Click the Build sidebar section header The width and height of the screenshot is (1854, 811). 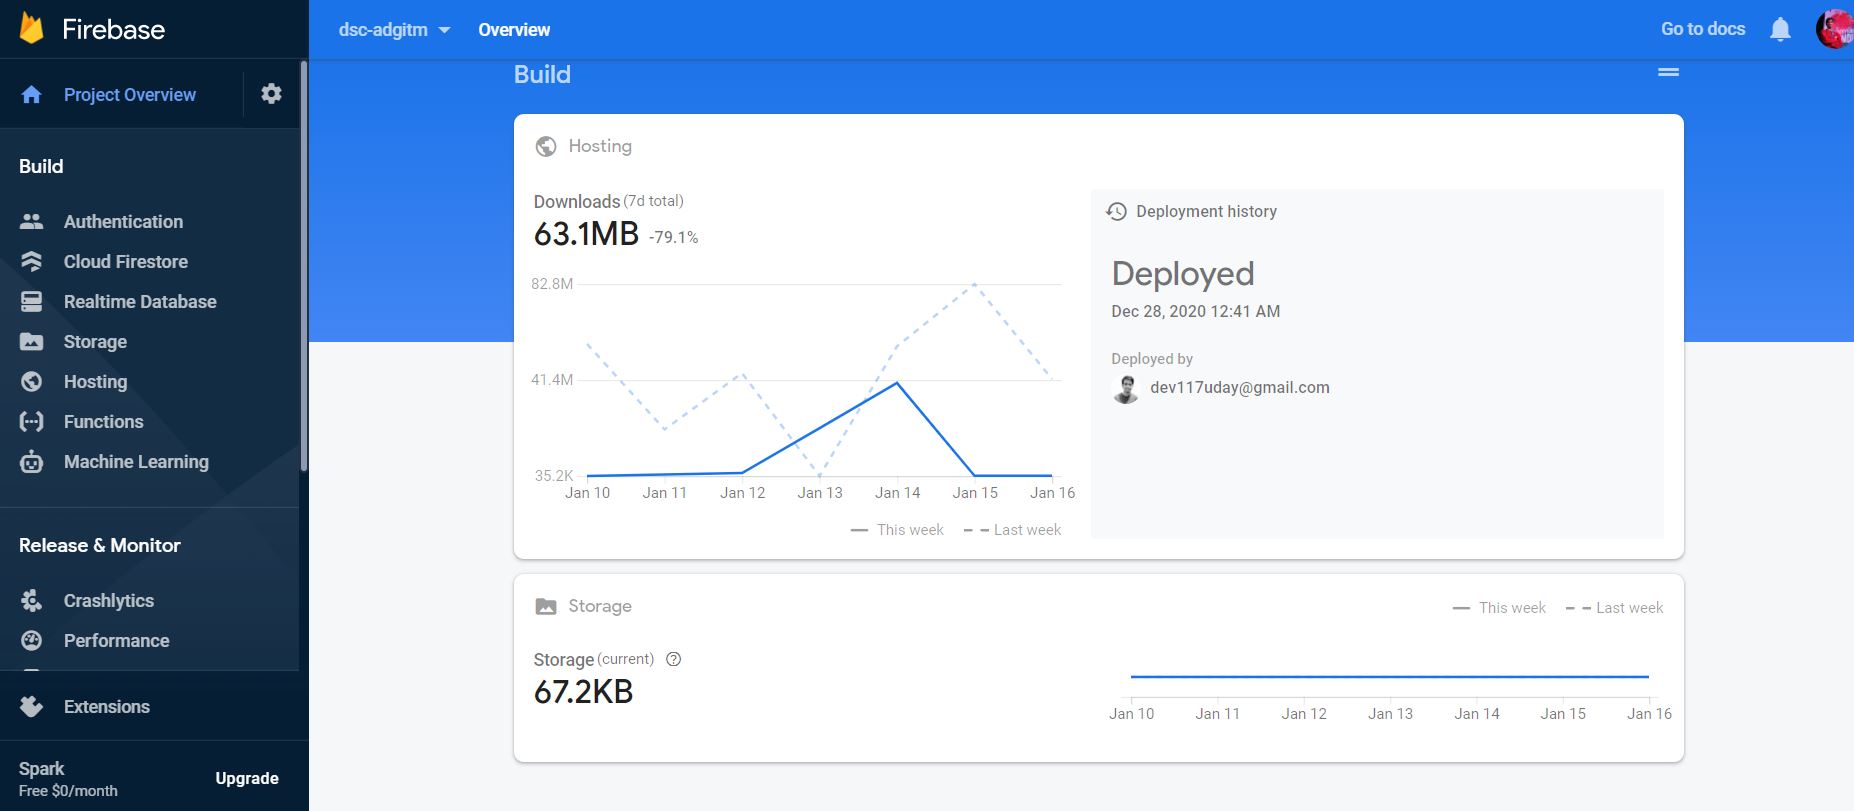point(41,167)
